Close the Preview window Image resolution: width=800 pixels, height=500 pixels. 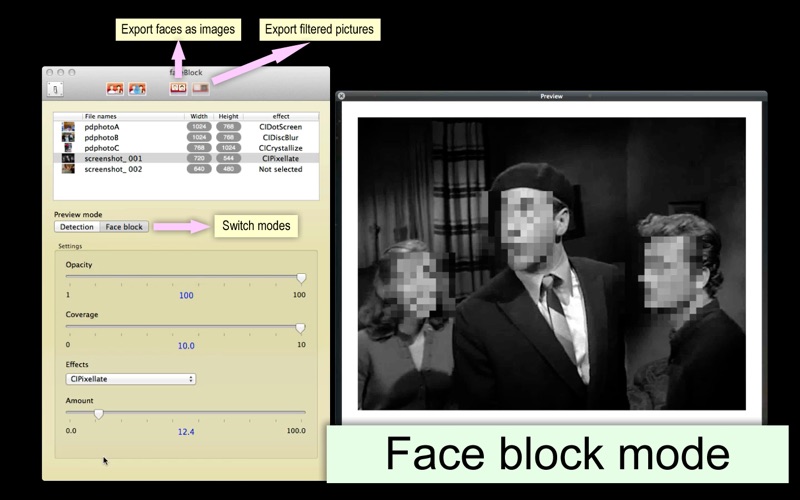[341, 95]
